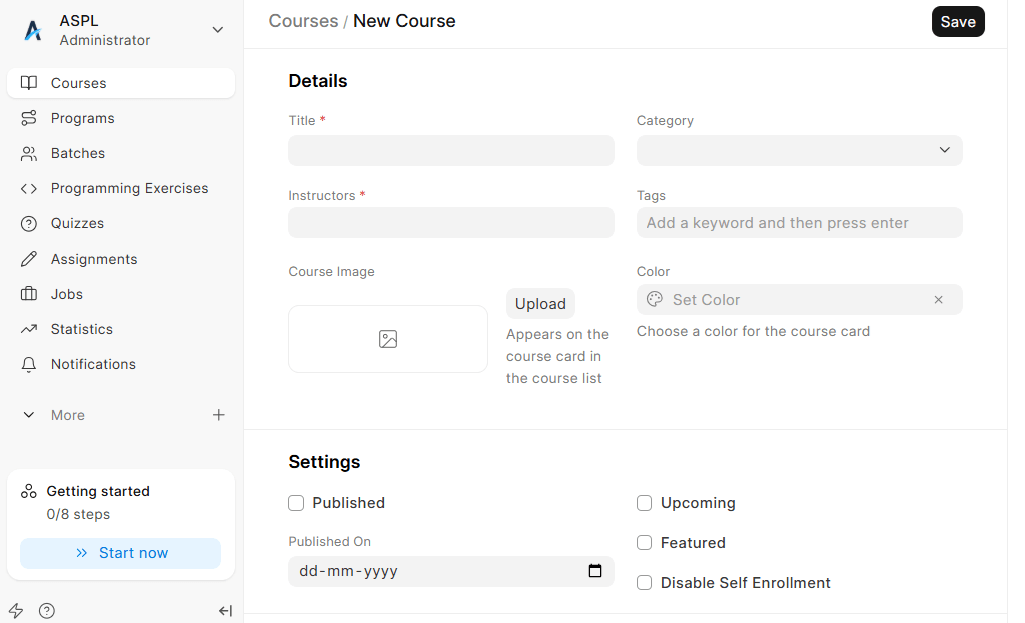The width and height of the screenshot is (1025, 623).
Task: Tick Disable Self Enrollment checkbox
Action: coord(645,583)
